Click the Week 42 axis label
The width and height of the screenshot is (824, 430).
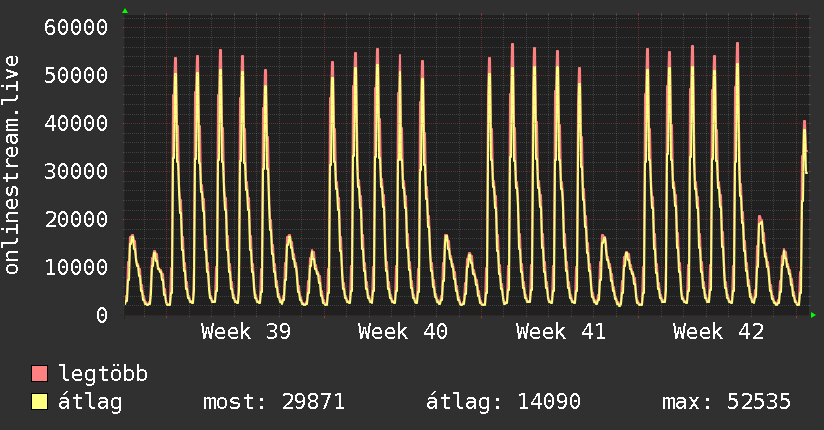pyautogui.click(x=718, y=332)
